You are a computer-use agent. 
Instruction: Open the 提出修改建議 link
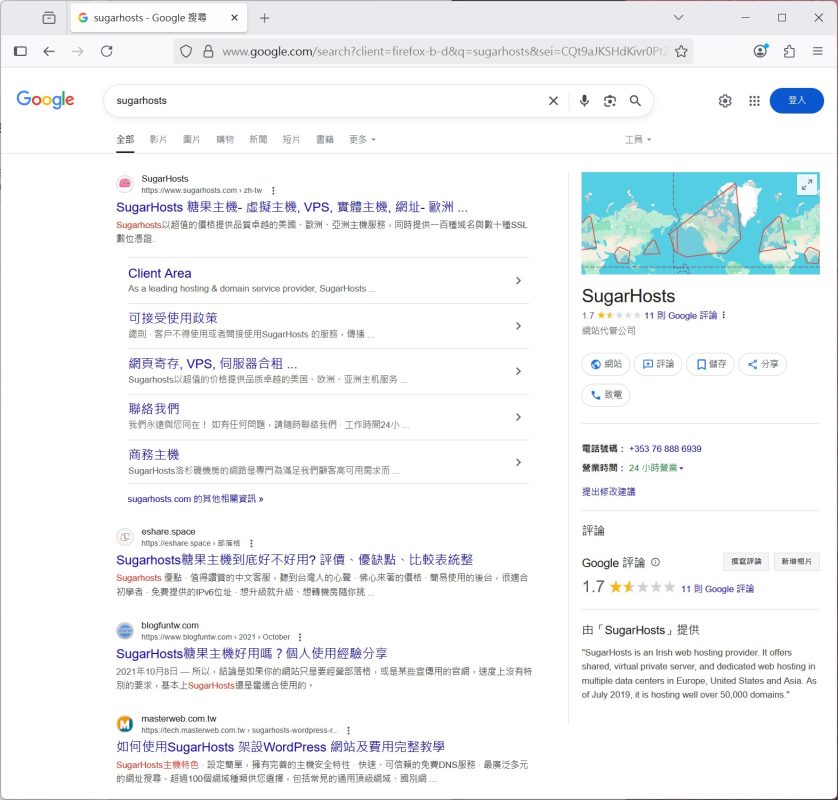pyautogui.click(x=609, y=492)
